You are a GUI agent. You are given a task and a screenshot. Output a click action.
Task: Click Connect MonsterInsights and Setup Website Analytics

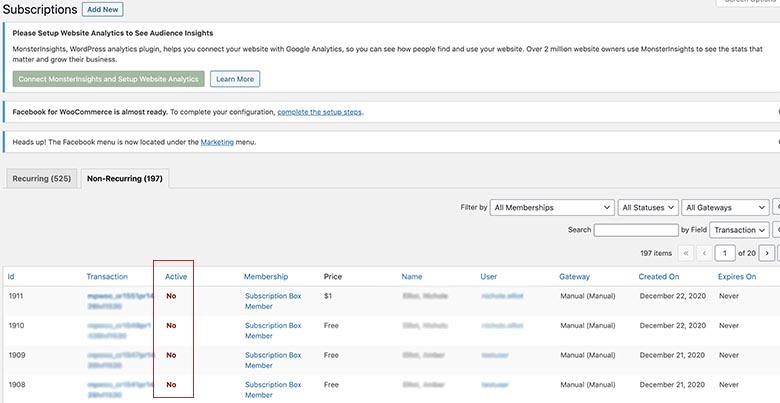[x=108, y=79]
